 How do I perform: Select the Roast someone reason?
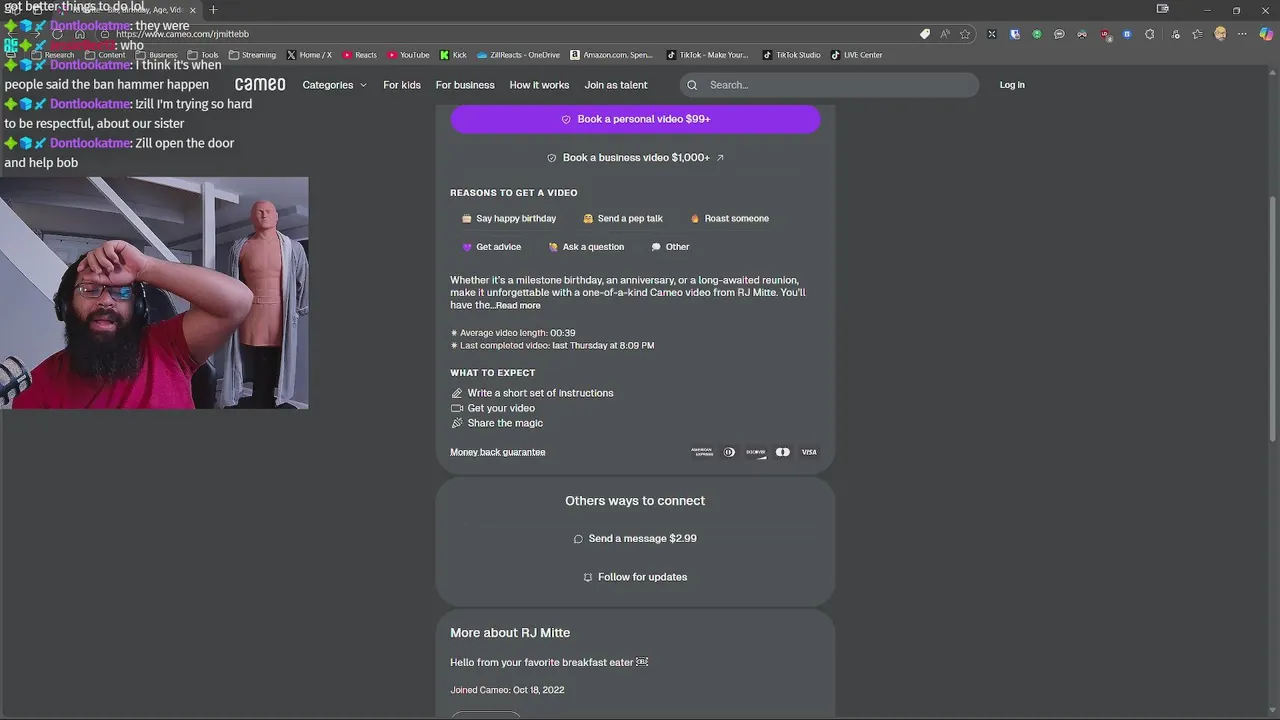[730, 218]
